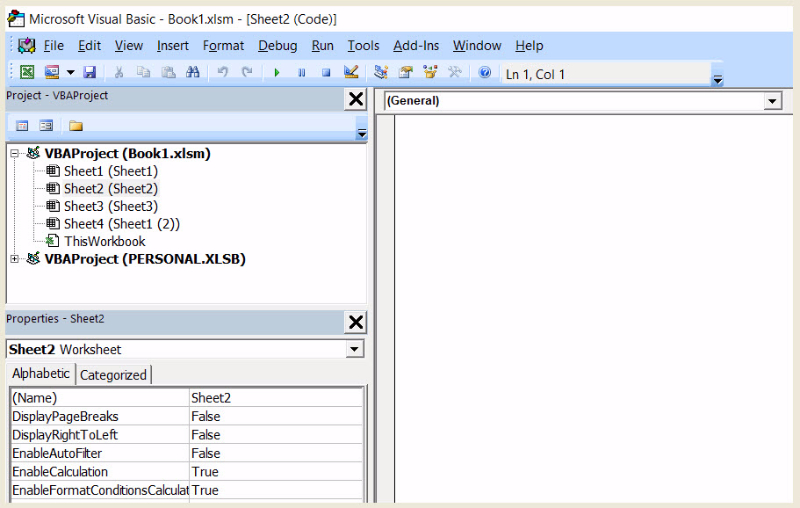
Task: Collapse the VBAProject (Book1.xlsm) tree node
Action: tap(15, 154)
